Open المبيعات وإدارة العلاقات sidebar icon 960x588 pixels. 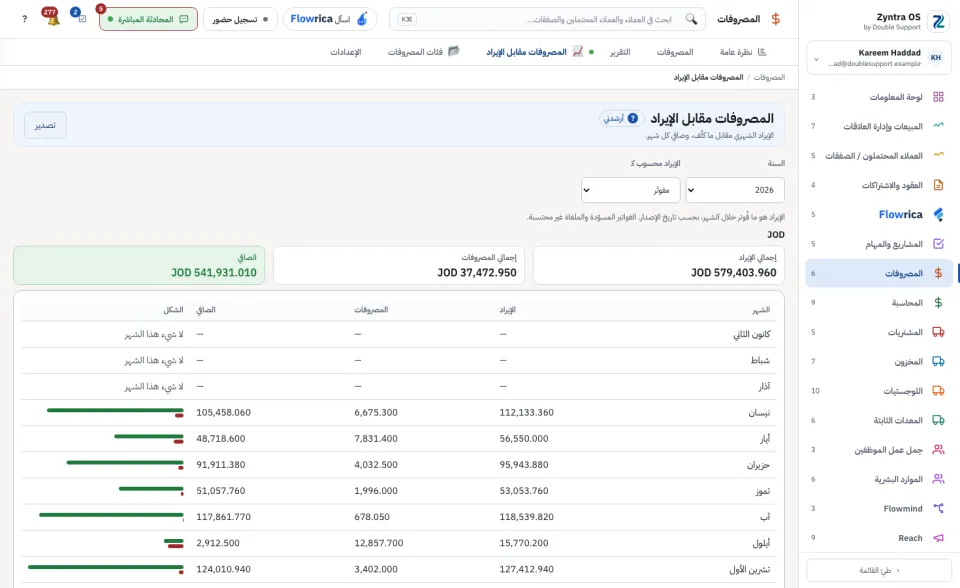938,126
